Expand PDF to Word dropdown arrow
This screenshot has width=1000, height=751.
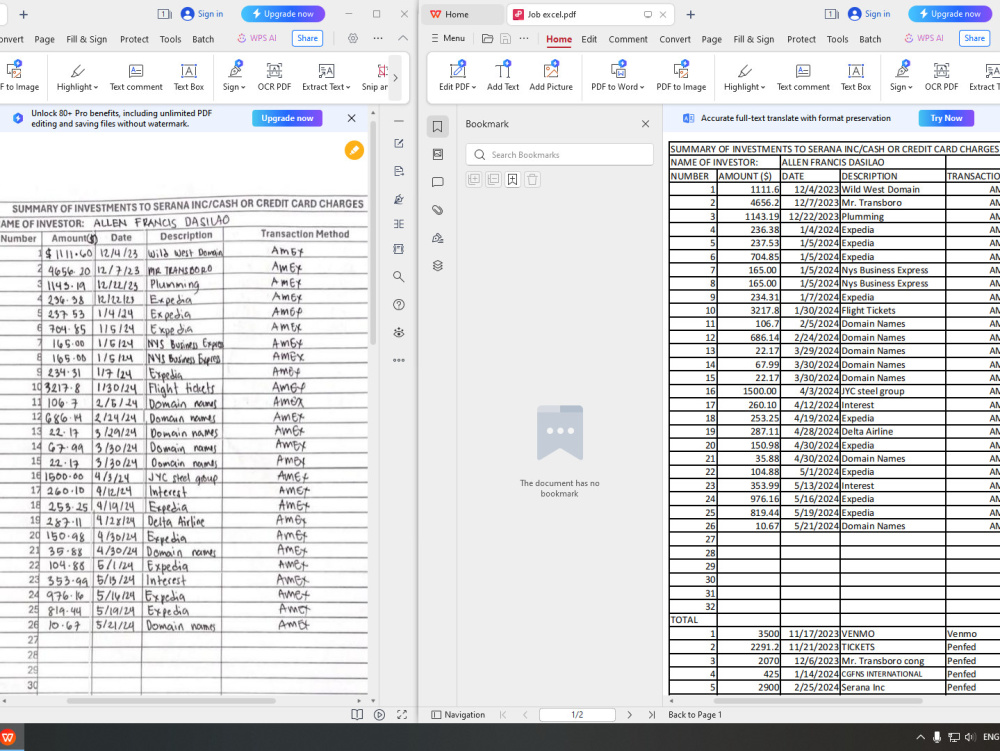(x=642, y=87)
